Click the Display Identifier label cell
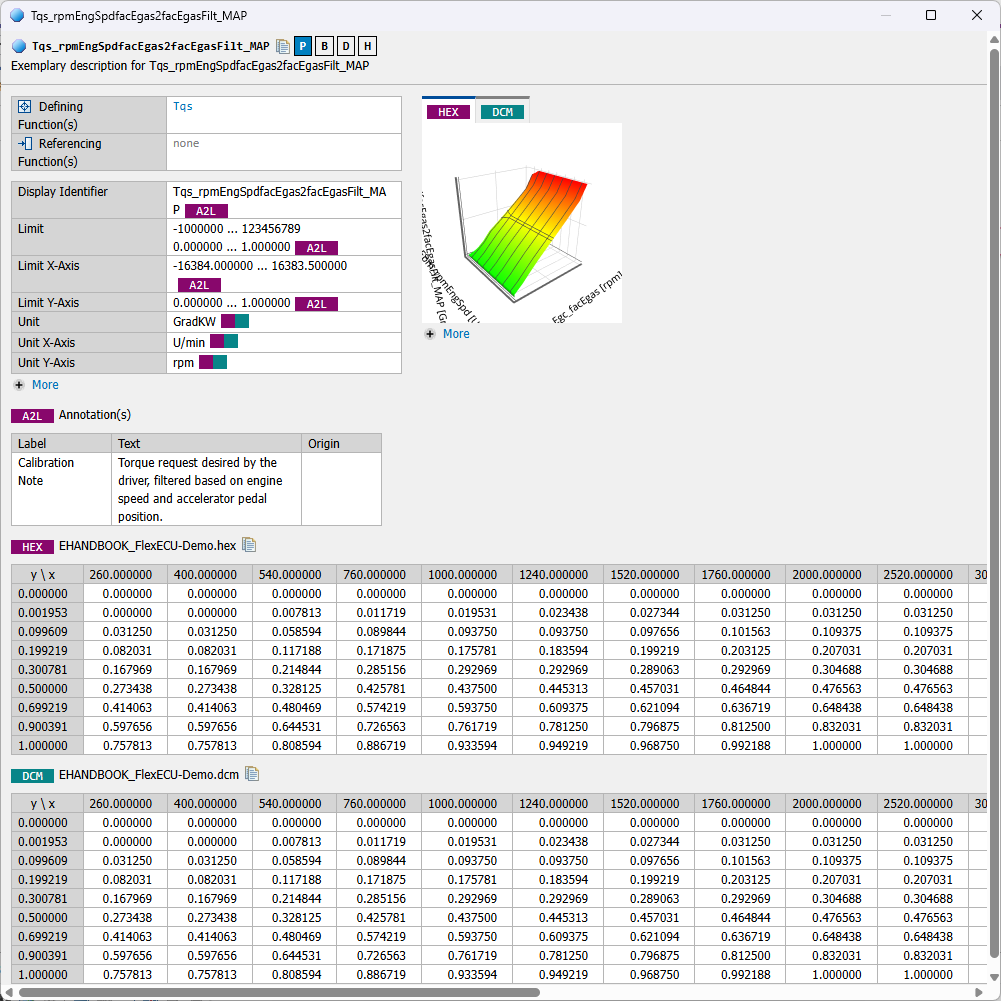 (x=89, y=200)
